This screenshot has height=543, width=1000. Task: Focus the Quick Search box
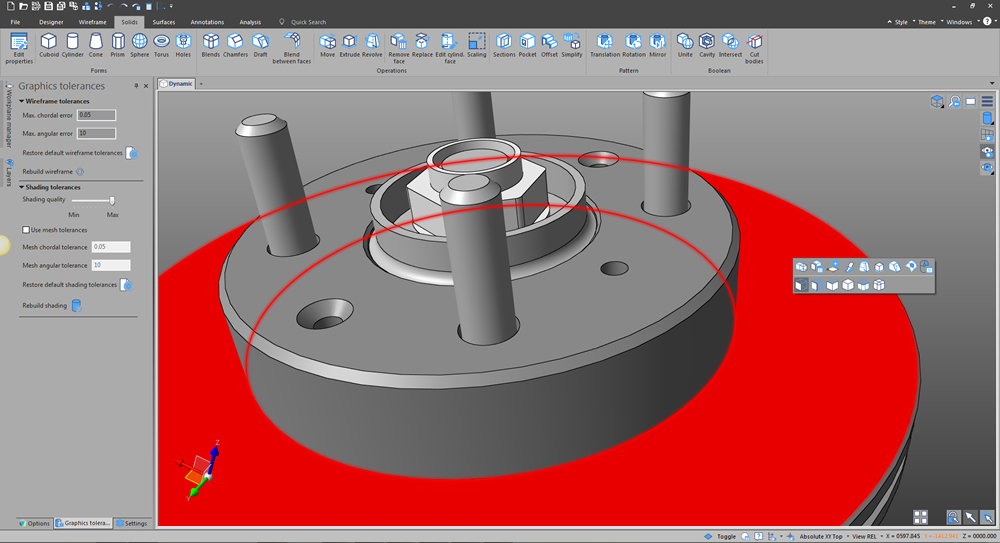click(308, 22)
